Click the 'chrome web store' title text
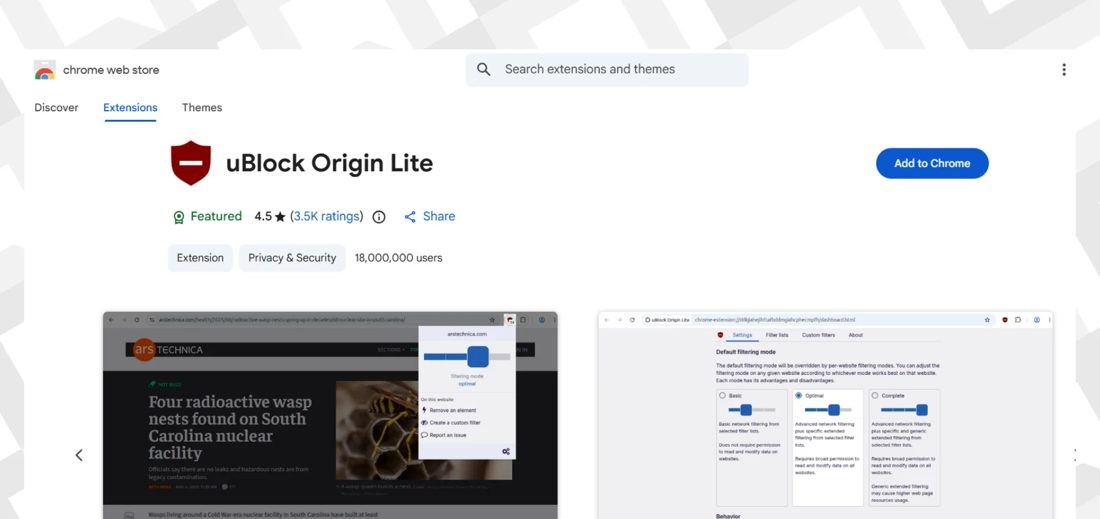1100x519 pixels. point(111,69)
